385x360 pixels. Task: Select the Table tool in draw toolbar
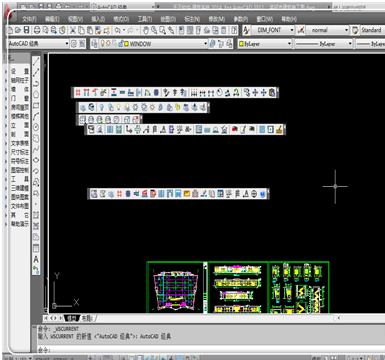pyautogui.click(x=36, y=248)
